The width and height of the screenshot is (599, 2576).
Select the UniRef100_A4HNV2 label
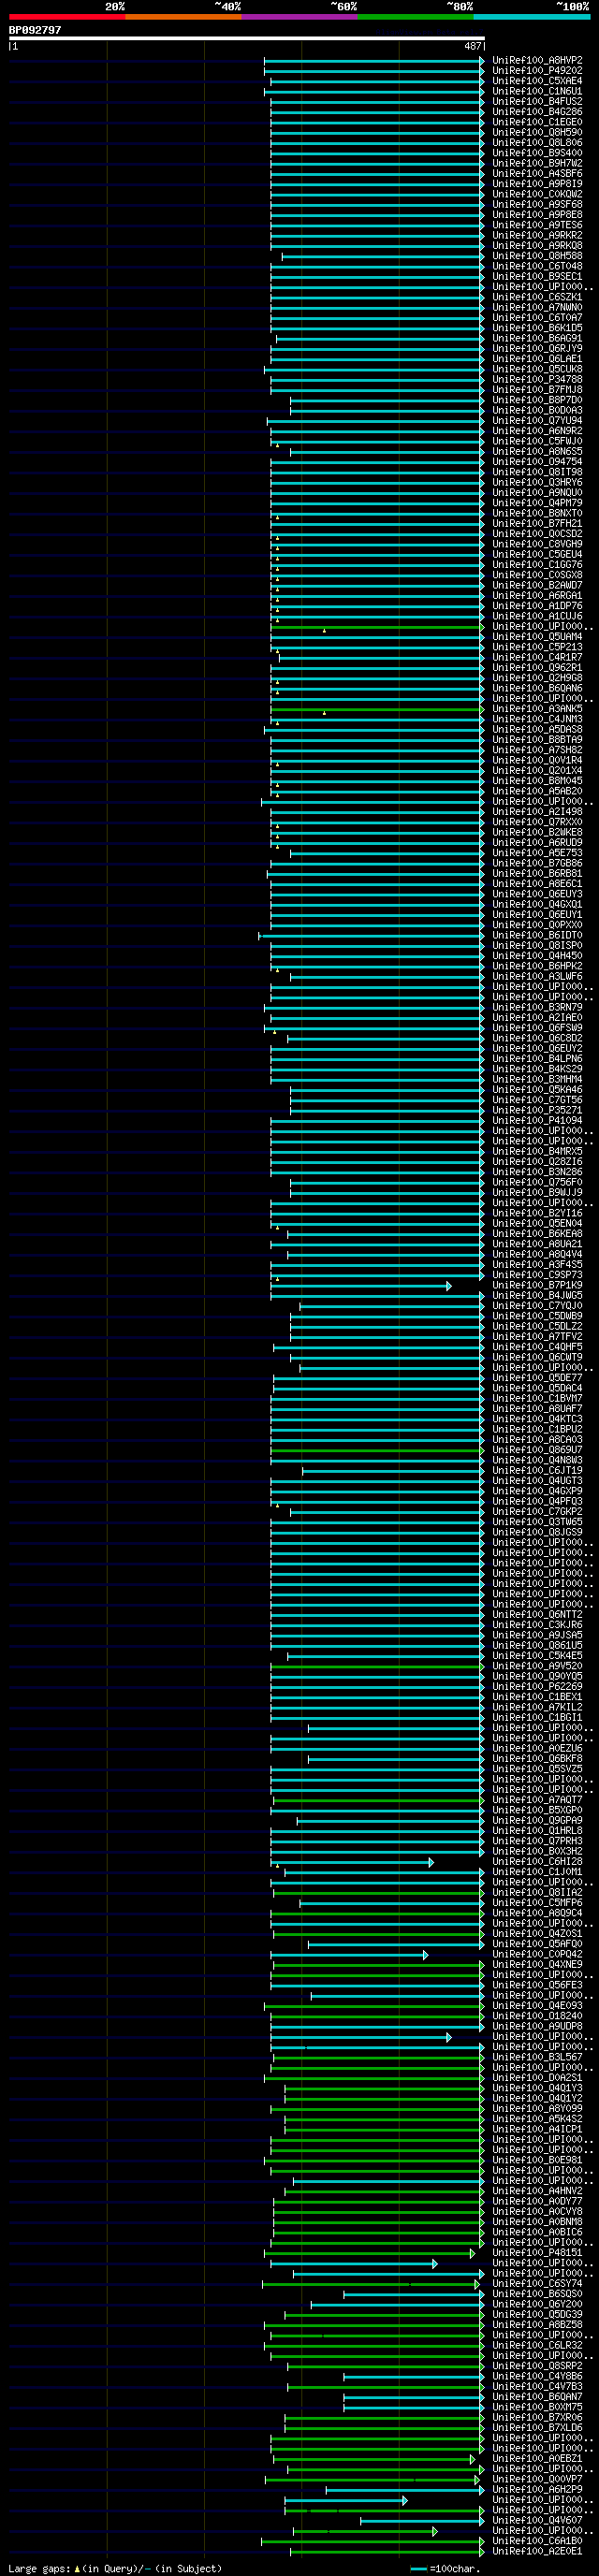pyautogui.click(x=537, y=2192)
